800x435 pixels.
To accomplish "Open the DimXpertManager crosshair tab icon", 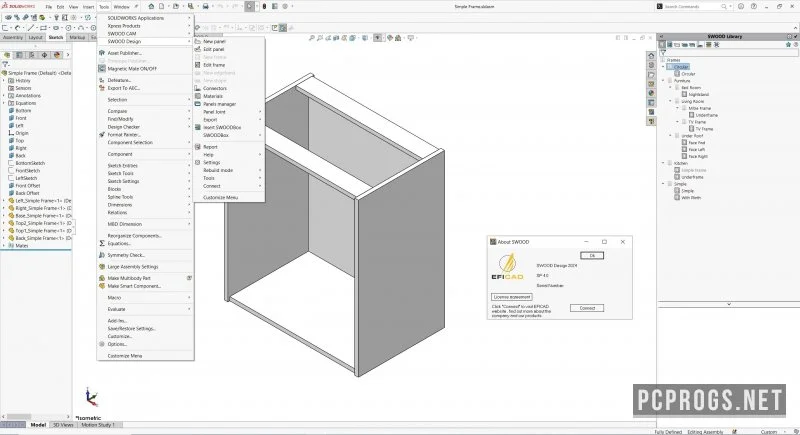I will coord(44,55).
